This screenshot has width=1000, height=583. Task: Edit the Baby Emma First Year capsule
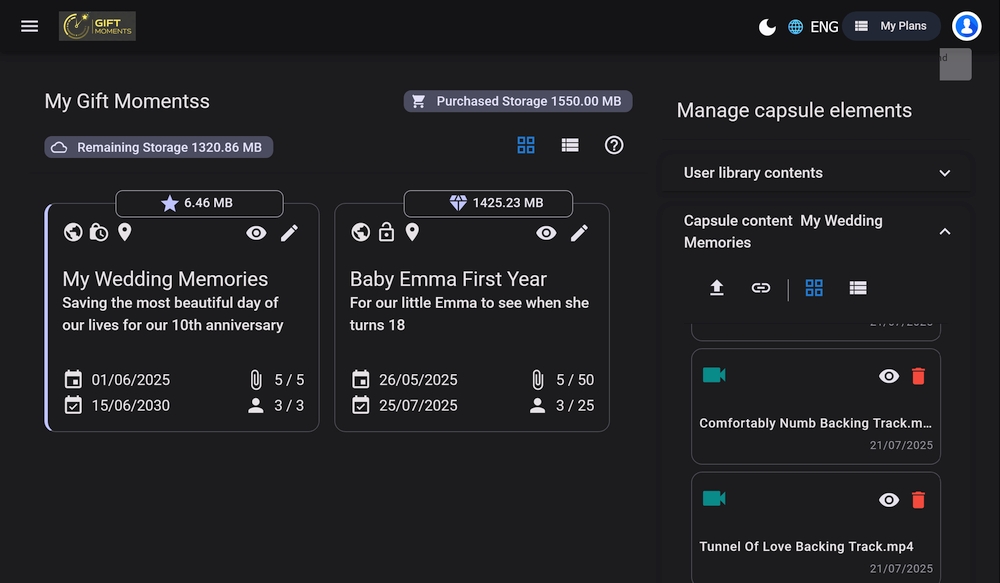(579, 233)
